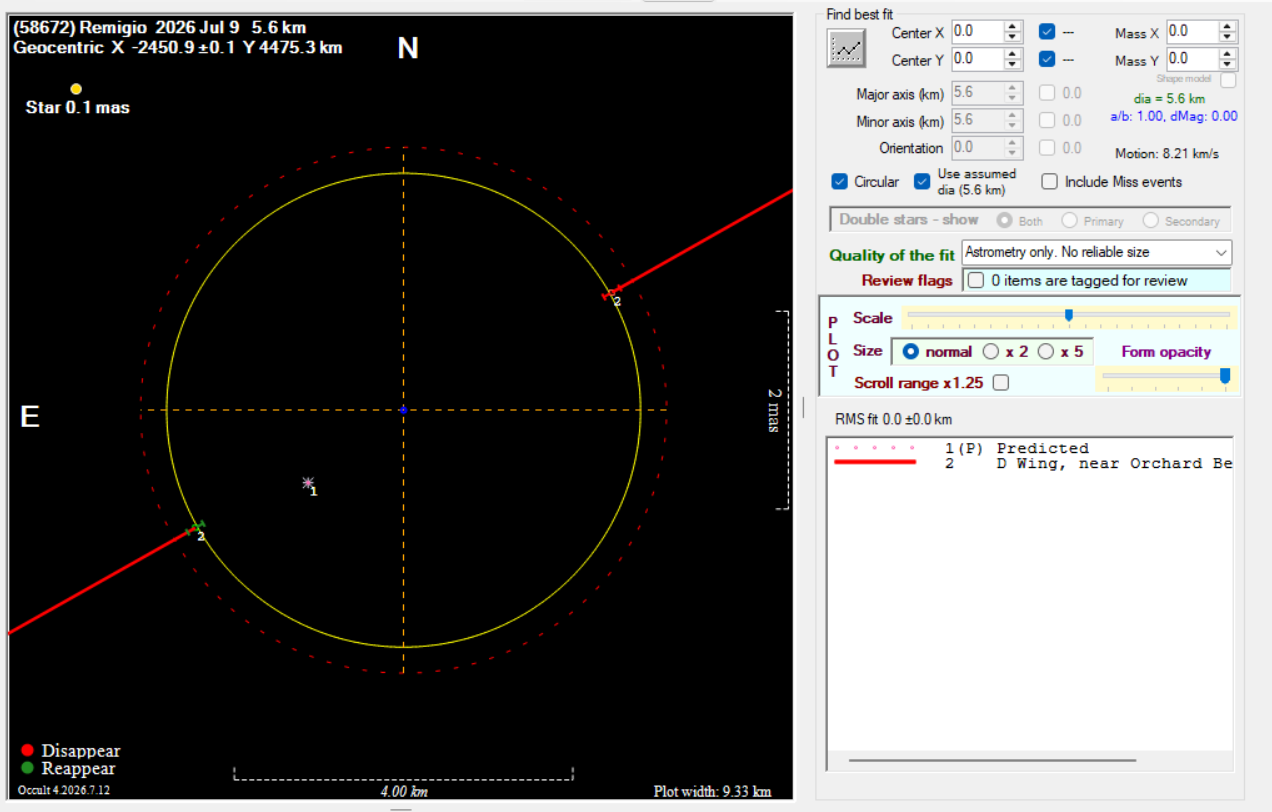The image size is (1272, 812).
Task: Uncheck the Center Y fit checkbox
Action: [1047, 59]
